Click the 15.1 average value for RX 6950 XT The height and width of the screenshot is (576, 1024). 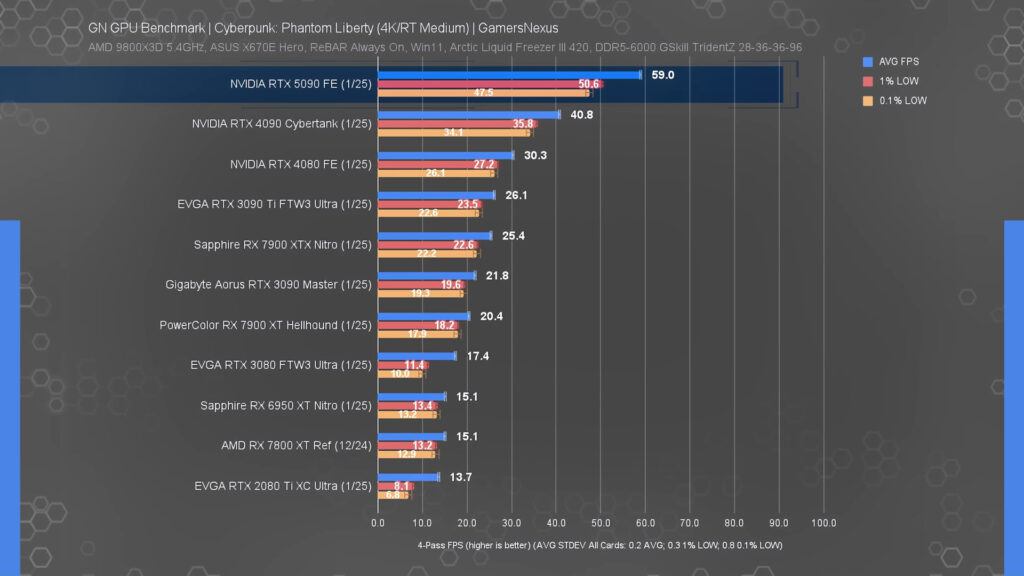click(467, 396)
